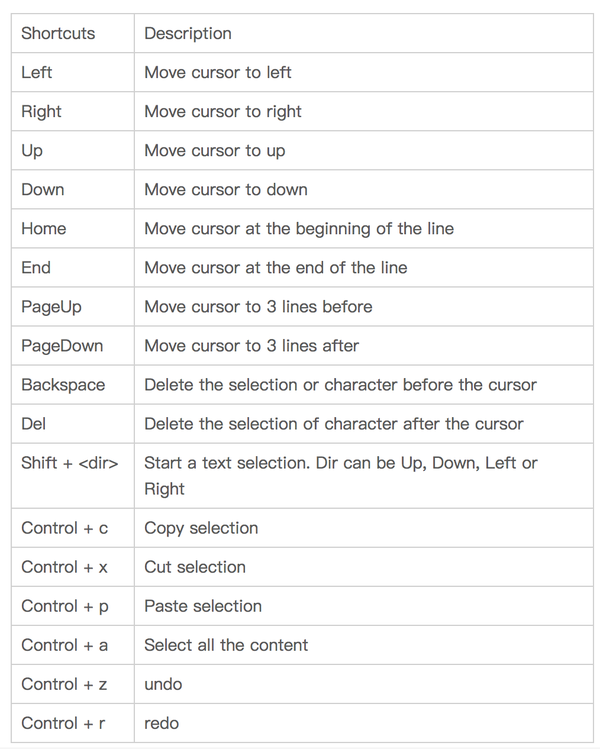This screenshot has height=749, width=600.
Task: Click the Up shortcut cell
Action: click(32, 150)
